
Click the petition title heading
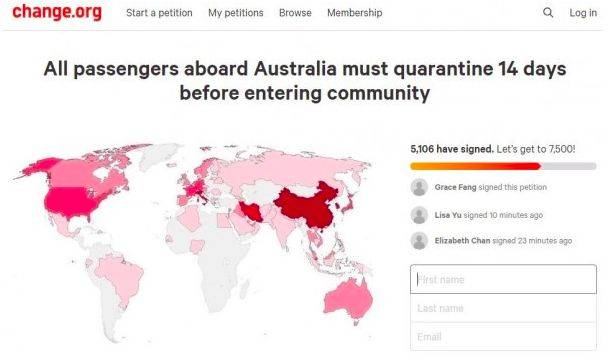pos(305,81)
